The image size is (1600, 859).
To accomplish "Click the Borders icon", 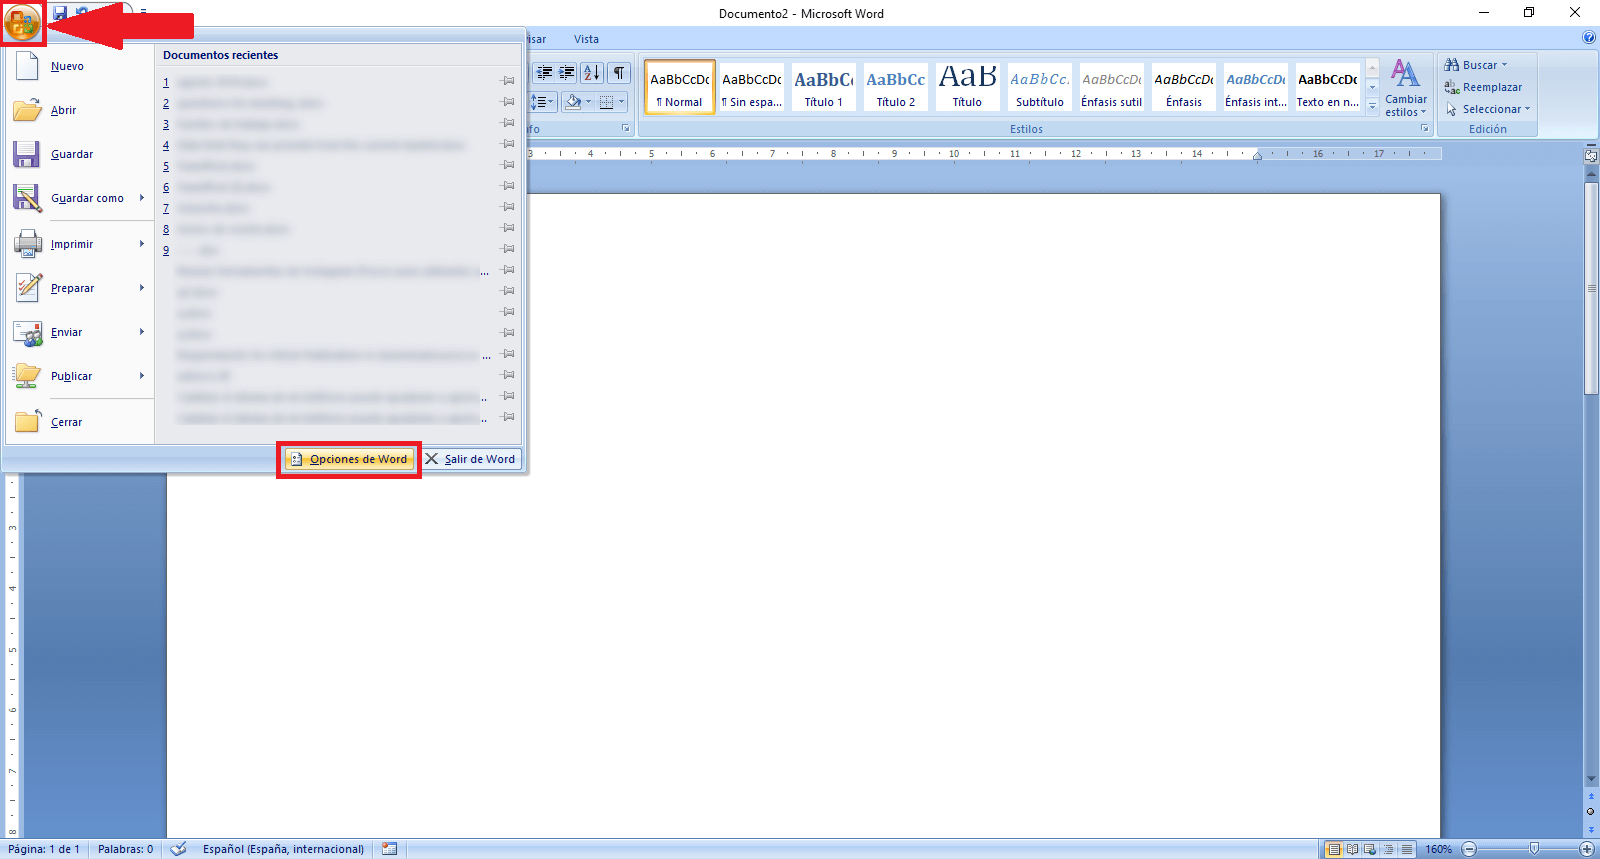I will click(606, 102).
